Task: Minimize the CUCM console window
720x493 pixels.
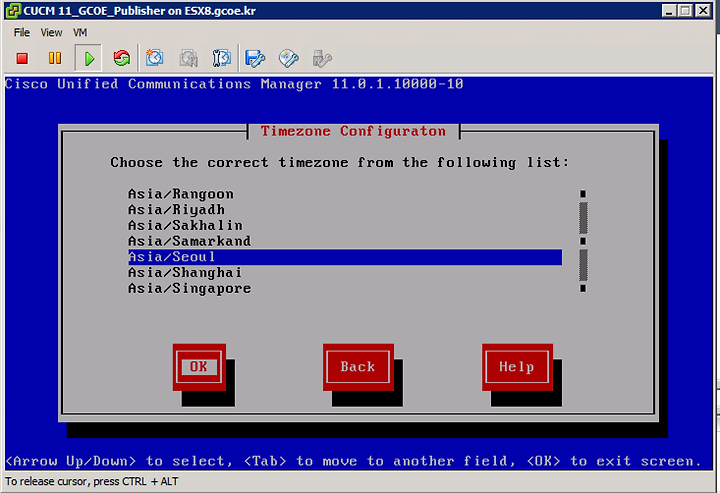Action: click(x=669, y=11)
